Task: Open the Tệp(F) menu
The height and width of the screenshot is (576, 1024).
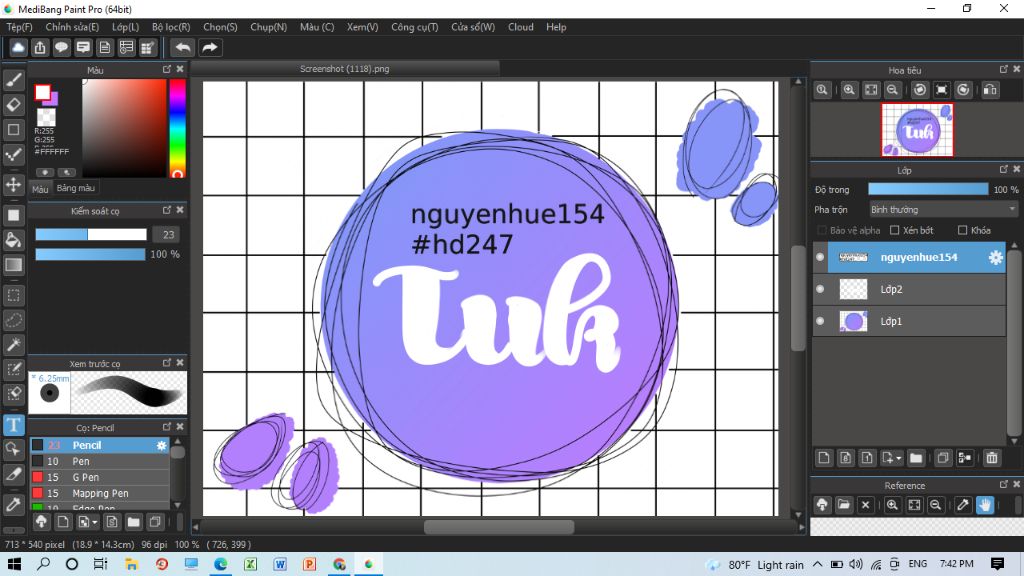Action: 20,27
